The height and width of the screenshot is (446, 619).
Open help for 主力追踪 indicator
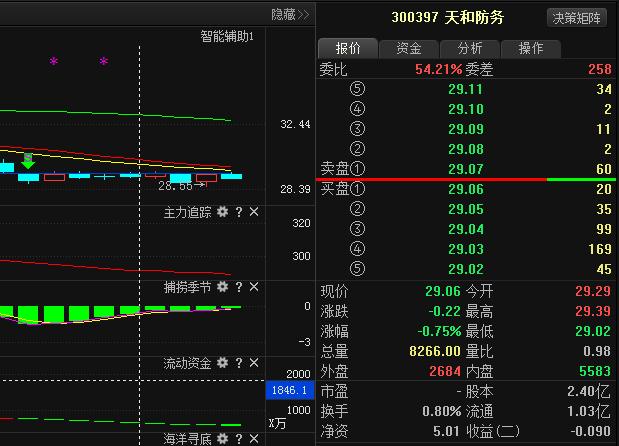(239, 212)
